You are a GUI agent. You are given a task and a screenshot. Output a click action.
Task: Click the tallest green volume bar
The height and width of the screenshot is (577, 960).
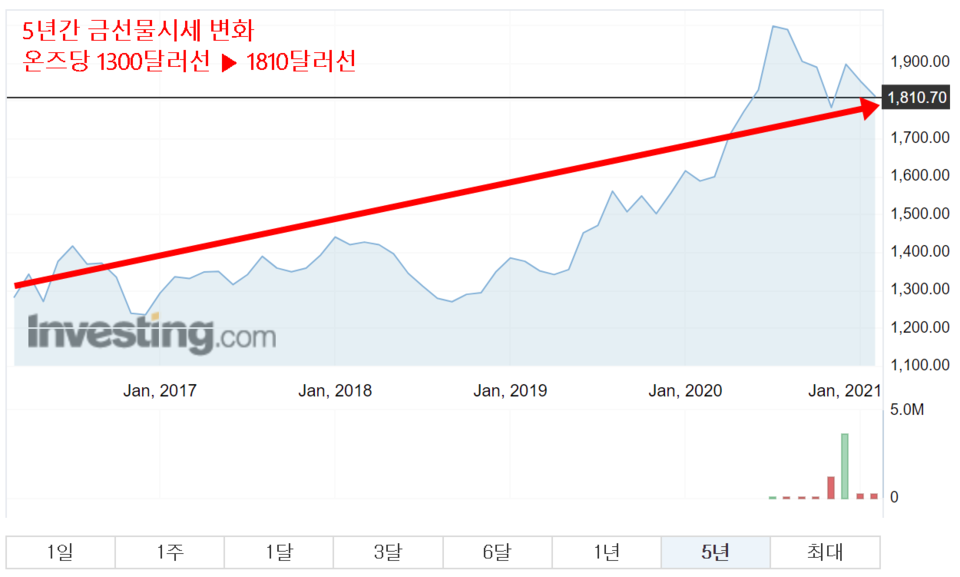point(845,465)
